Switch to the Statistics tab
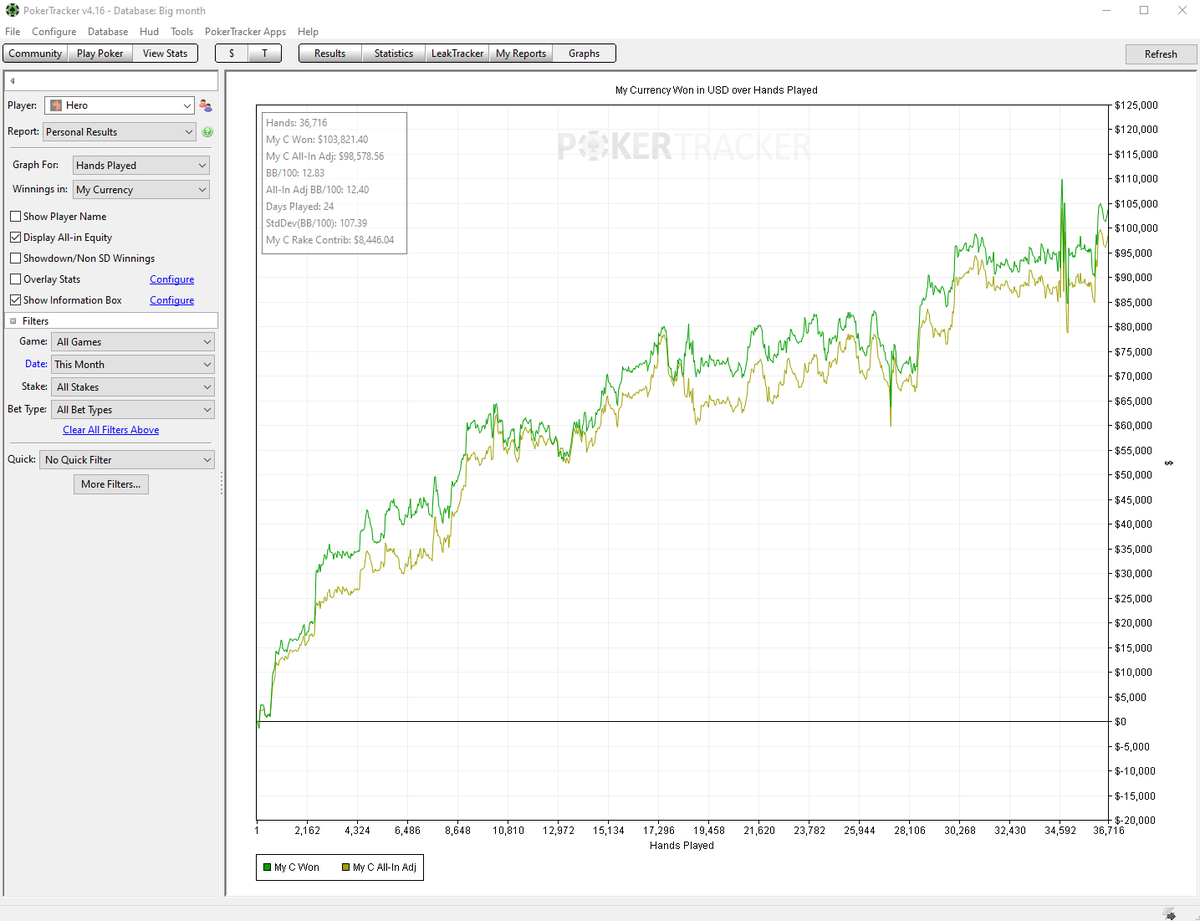The height and width of the screenshot is (921, 1200). 394,53
